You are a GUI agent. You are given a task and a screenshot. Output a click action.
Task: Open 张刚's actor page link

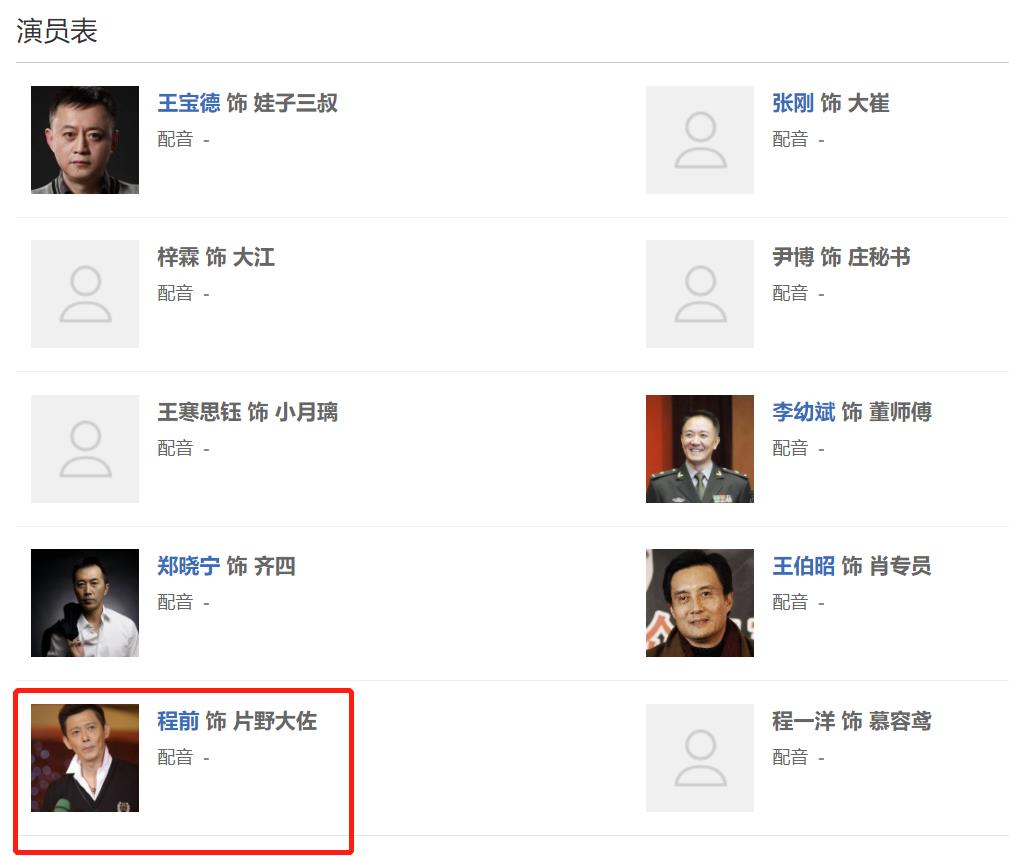click(x=792, y=103)
